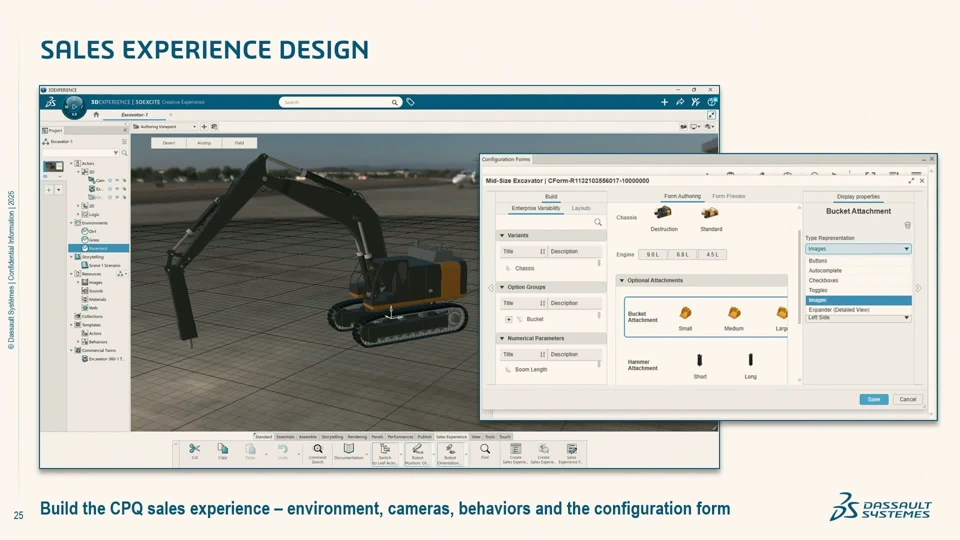Image resolution: width=960 pixels, height=540 pixels.
Task: Select the Robot Orientation tool
Action: 450,454
